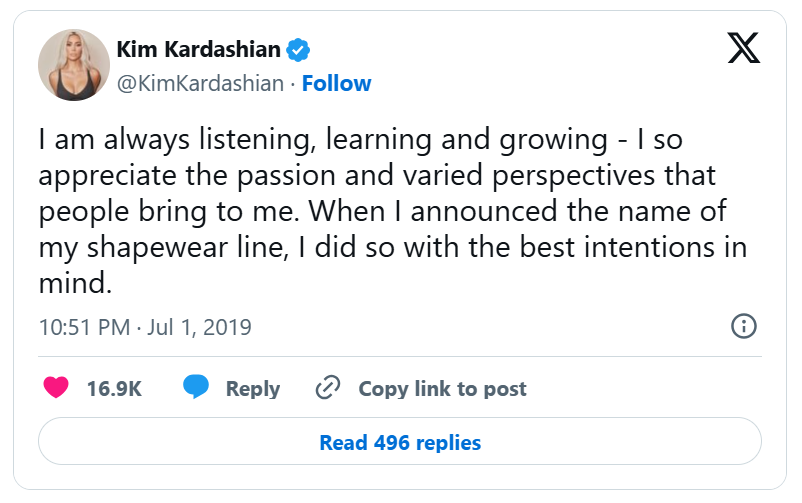This screenshot has width=802, height=503.
Task: Click the final word "mind." of the tweet
Action: [x=72, y=283]
